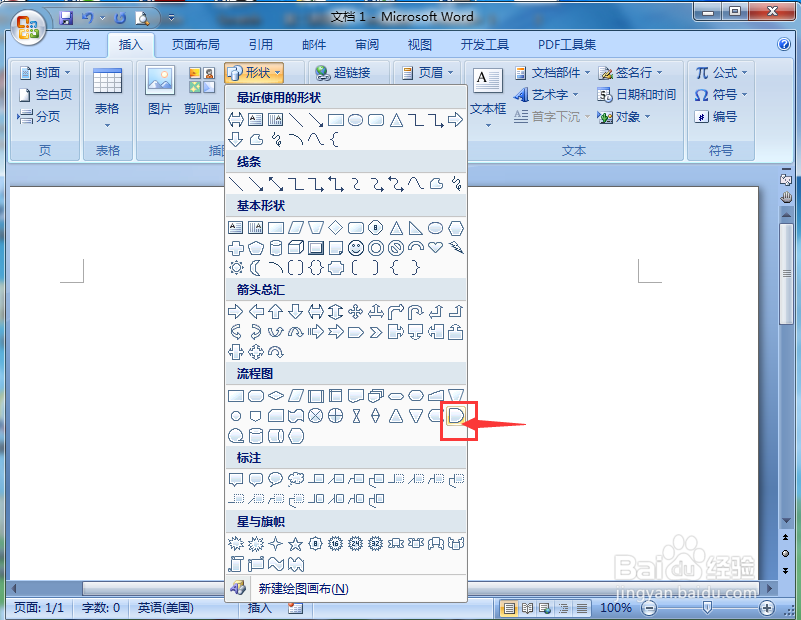Insert a Page Break (分页)
Viewport: 801px width, 620px height.
[x=39, y=117]
